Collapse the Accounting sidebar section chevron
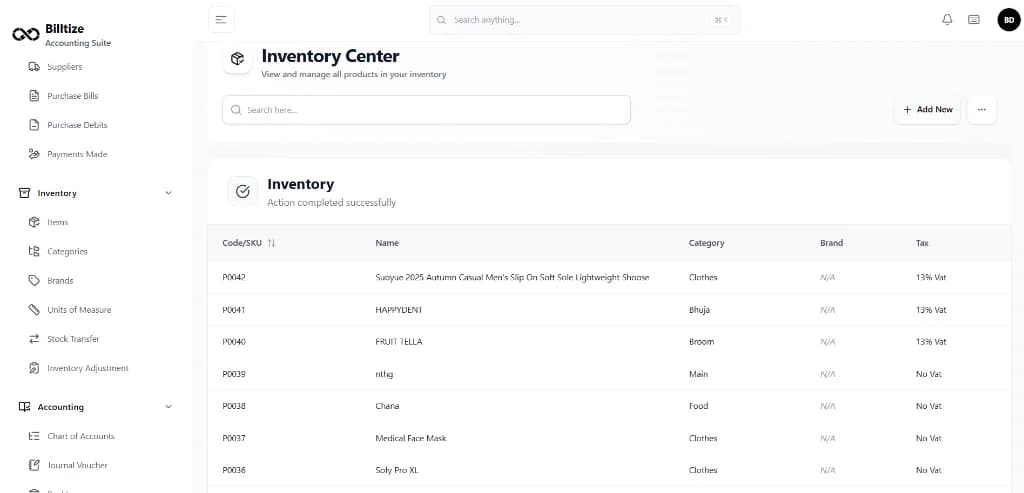1024x493 pixels. pyautogui.click(x=168, y=407)
